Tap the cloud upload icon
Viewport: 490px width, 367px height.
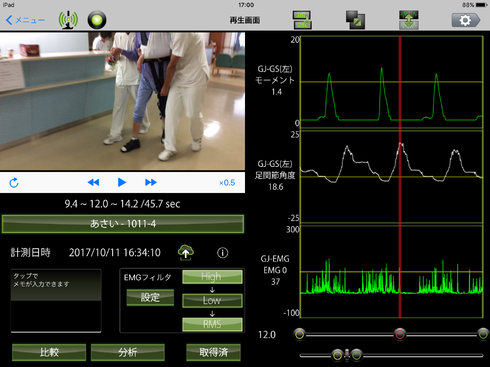pyautogui.click(x=186, y=252)
